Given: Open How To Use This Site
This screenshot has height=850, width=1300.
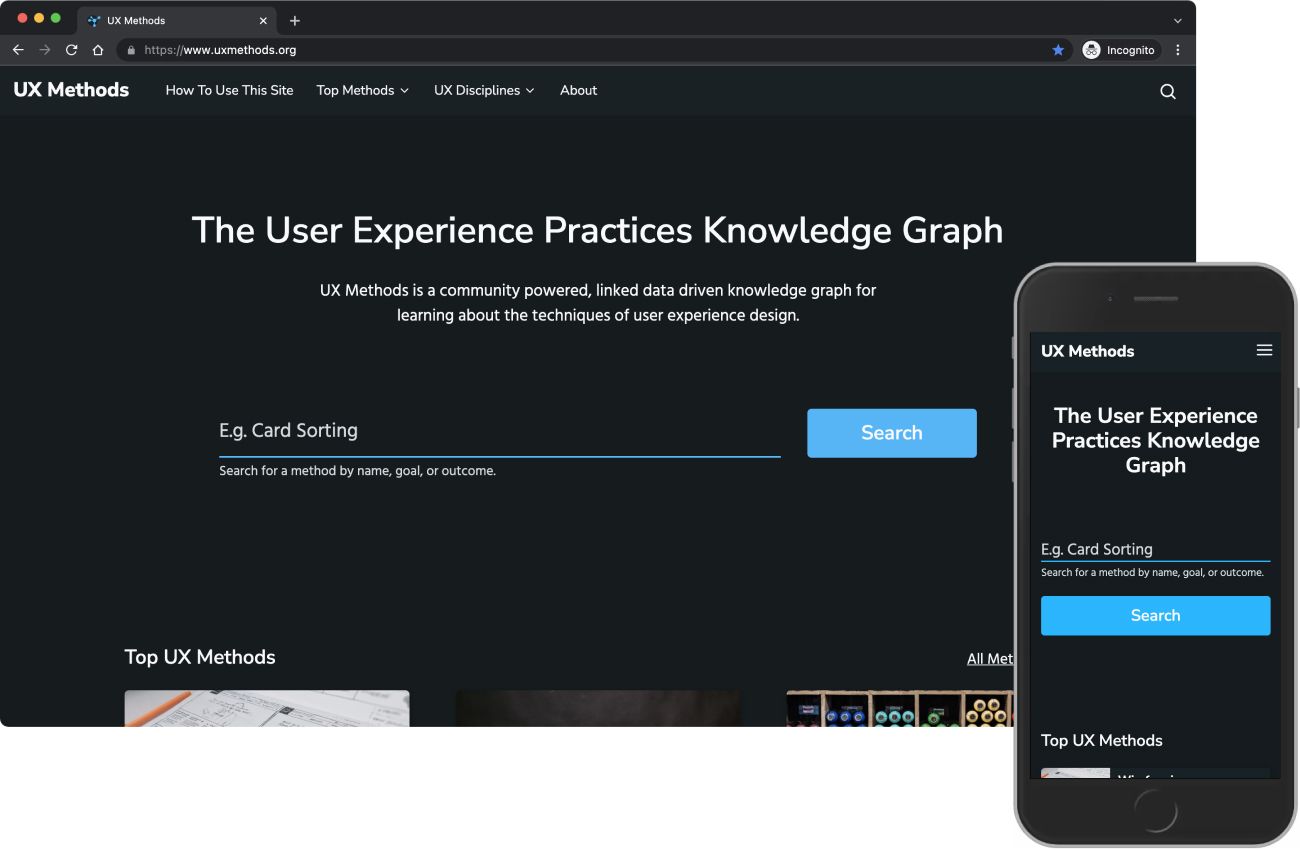Looking at the screenshot, I should 229,90.
